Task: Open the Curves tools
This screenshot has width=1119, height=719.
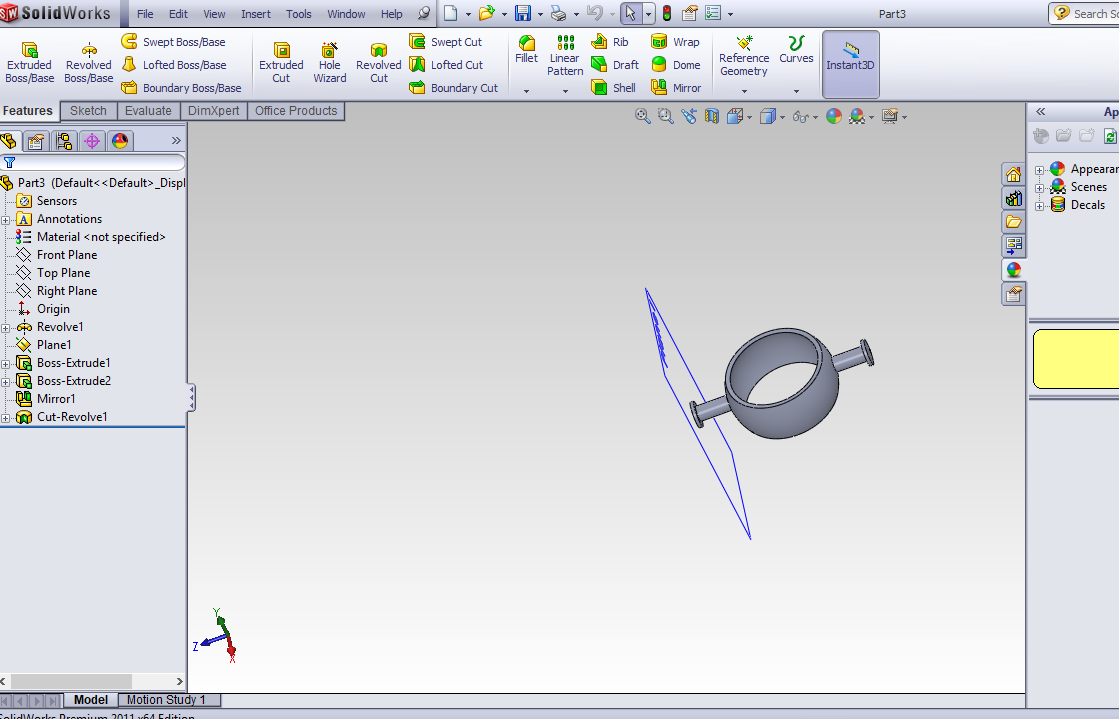Action: coord(796,50)
